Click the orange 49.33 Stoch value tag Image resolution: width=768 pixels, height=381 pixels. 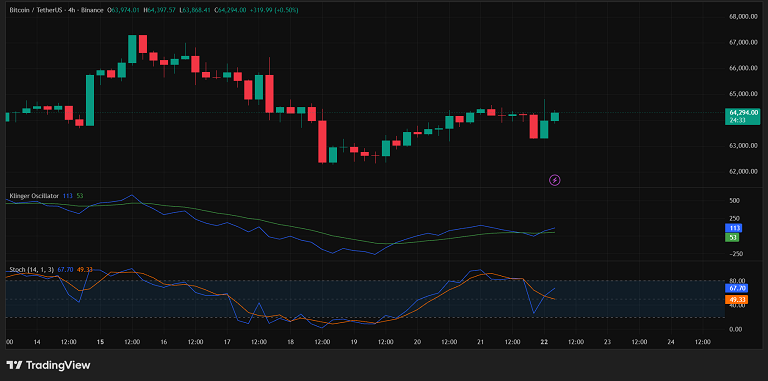[736, 299]
